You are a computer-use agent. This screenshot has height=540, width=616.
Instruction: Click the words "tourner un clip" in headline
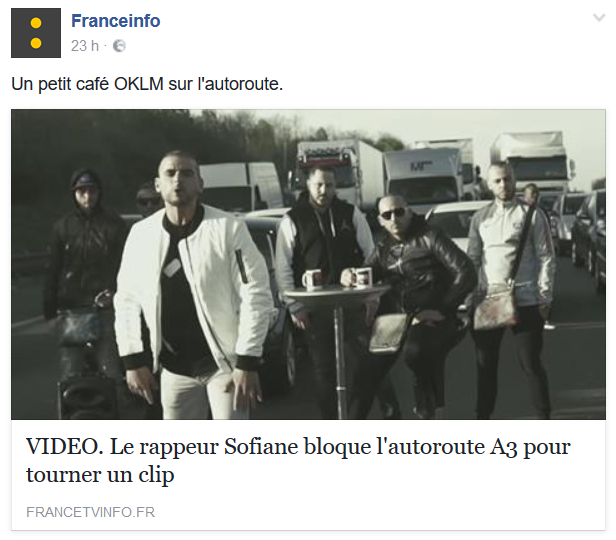click(100, 475)
